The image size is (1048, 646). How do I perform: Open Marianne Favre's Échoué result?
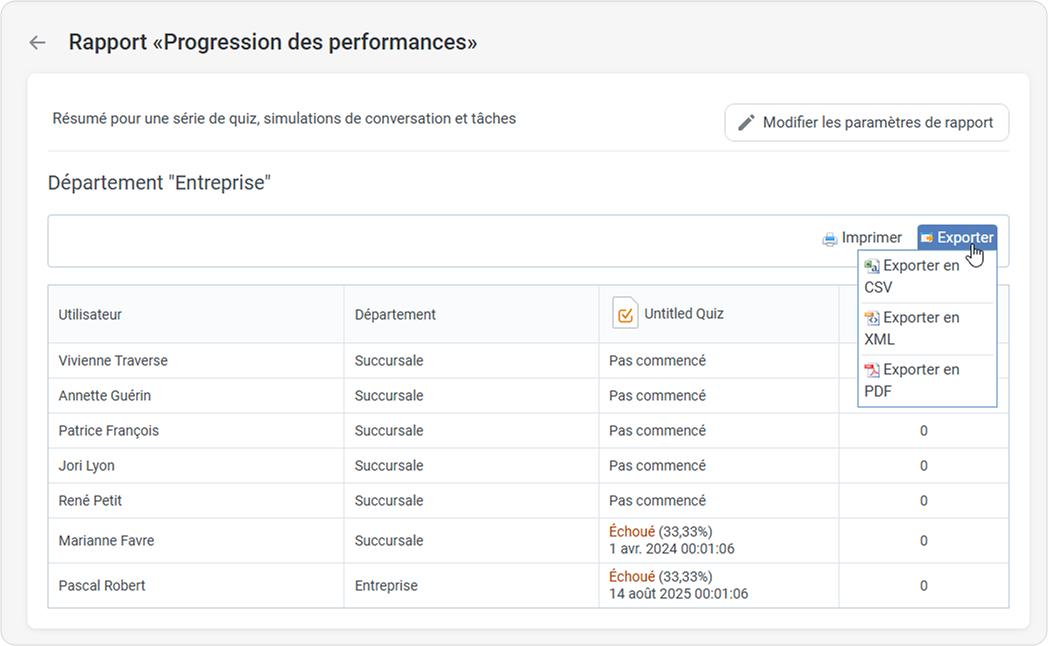[631, 532]
